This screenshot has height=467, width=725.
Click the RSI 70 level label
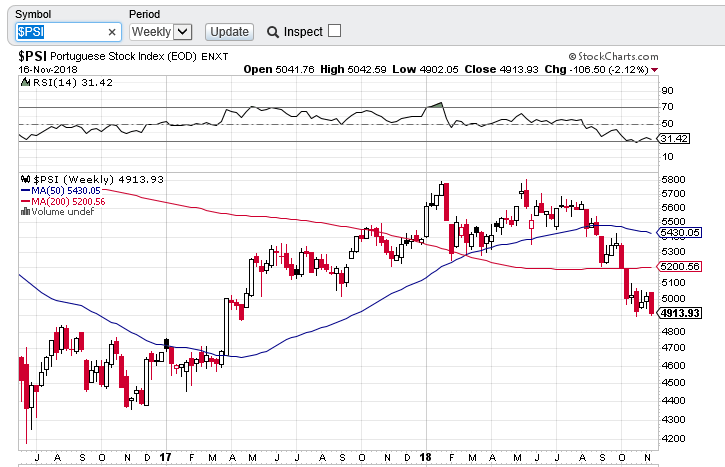[668, 107]
